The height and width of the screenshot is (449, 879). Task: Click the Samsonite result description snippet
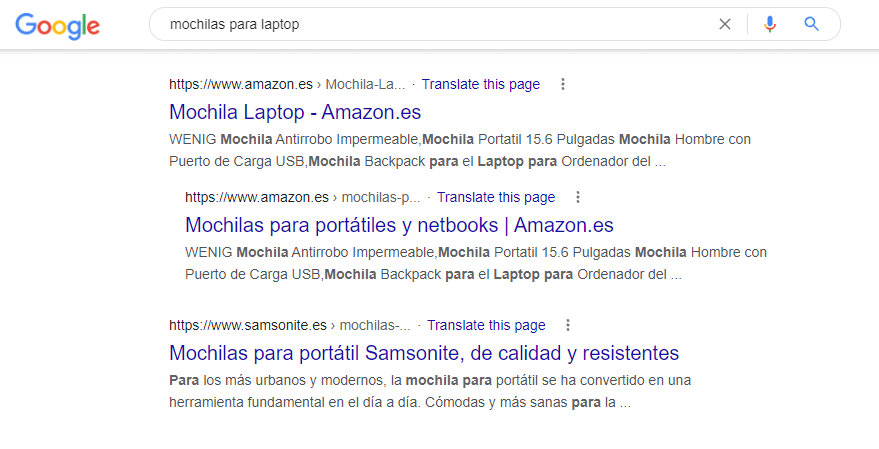[x=430, y=392]
